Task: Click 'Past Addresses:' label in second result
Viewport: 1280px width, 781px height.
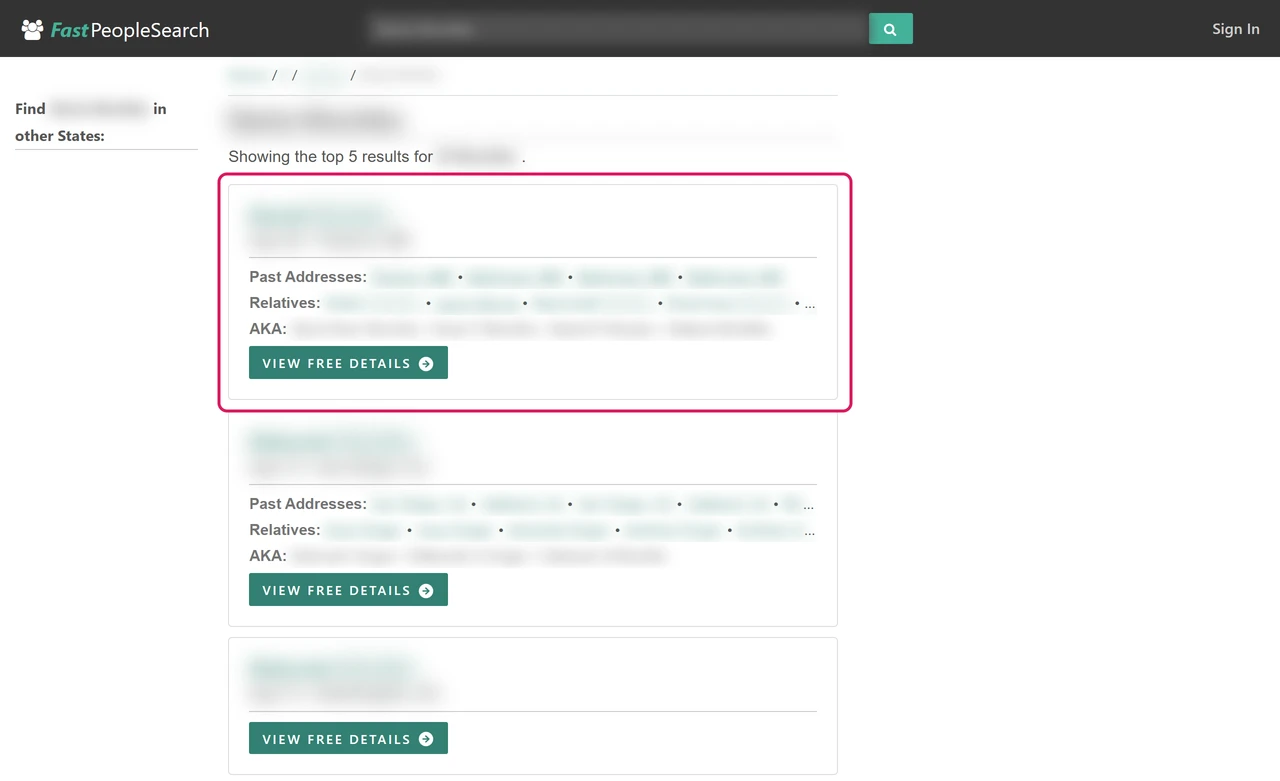Action: (x=308, y=504)
